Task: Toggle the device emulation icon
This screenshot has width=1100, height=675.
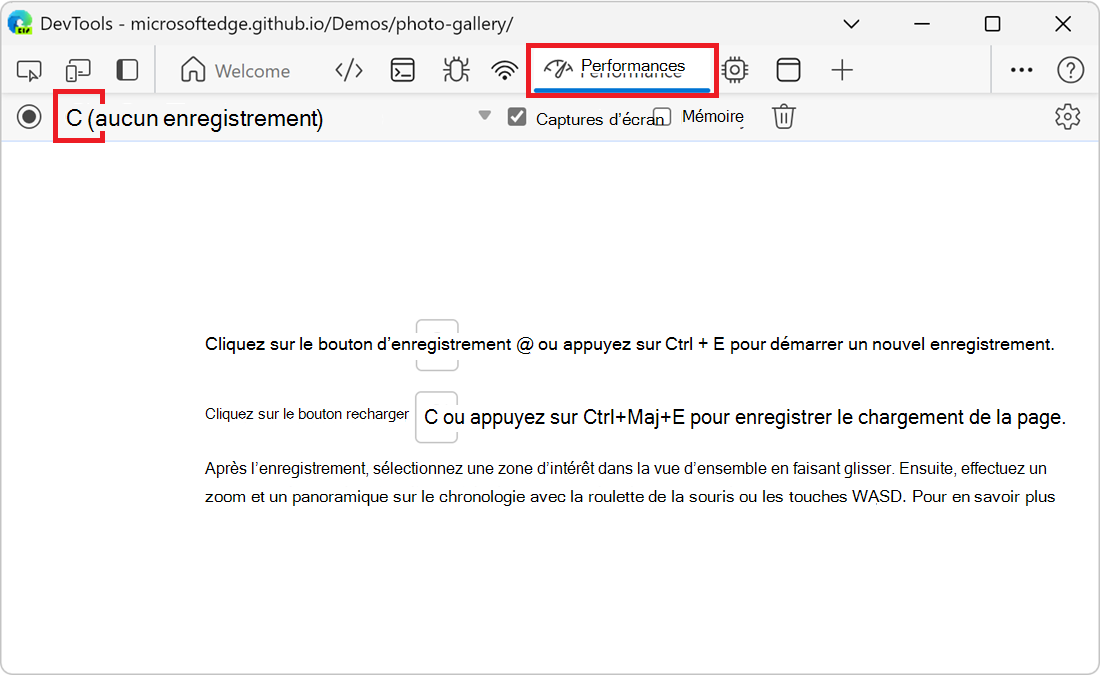Action: pyautogui.click(x=78, y=70)
